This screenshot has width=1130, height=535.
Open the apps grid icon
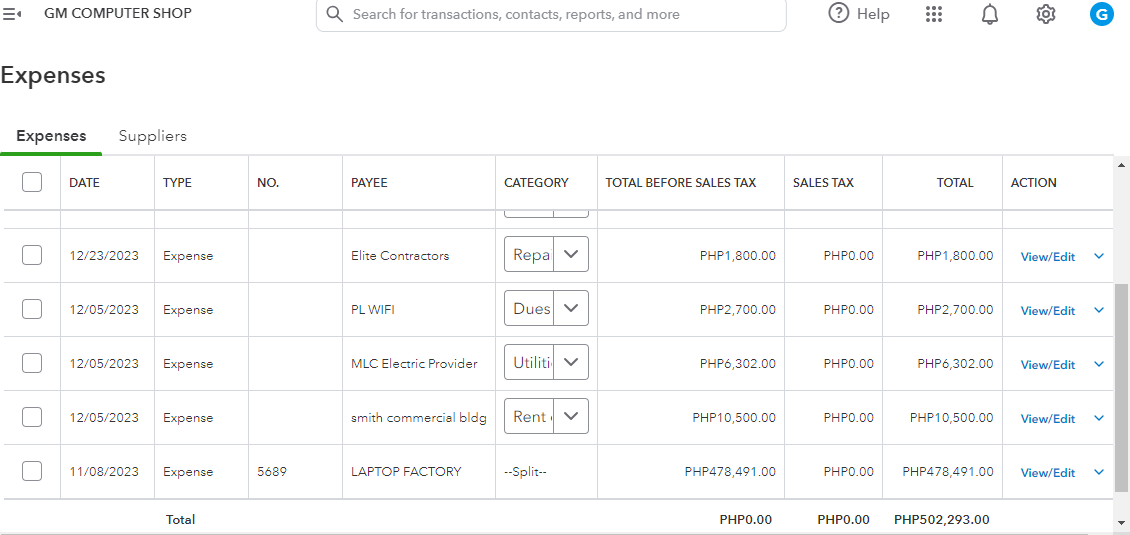pos(934,14)
